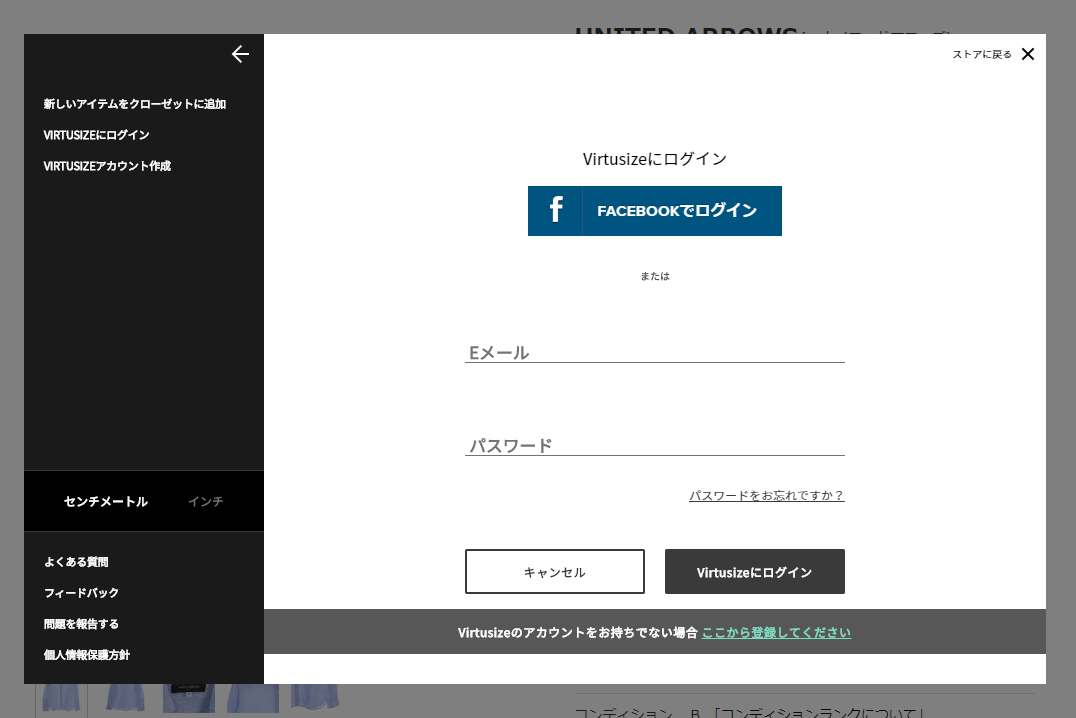
Task: Click the Facebook f logo icon
Action: [x=556, y=209]
